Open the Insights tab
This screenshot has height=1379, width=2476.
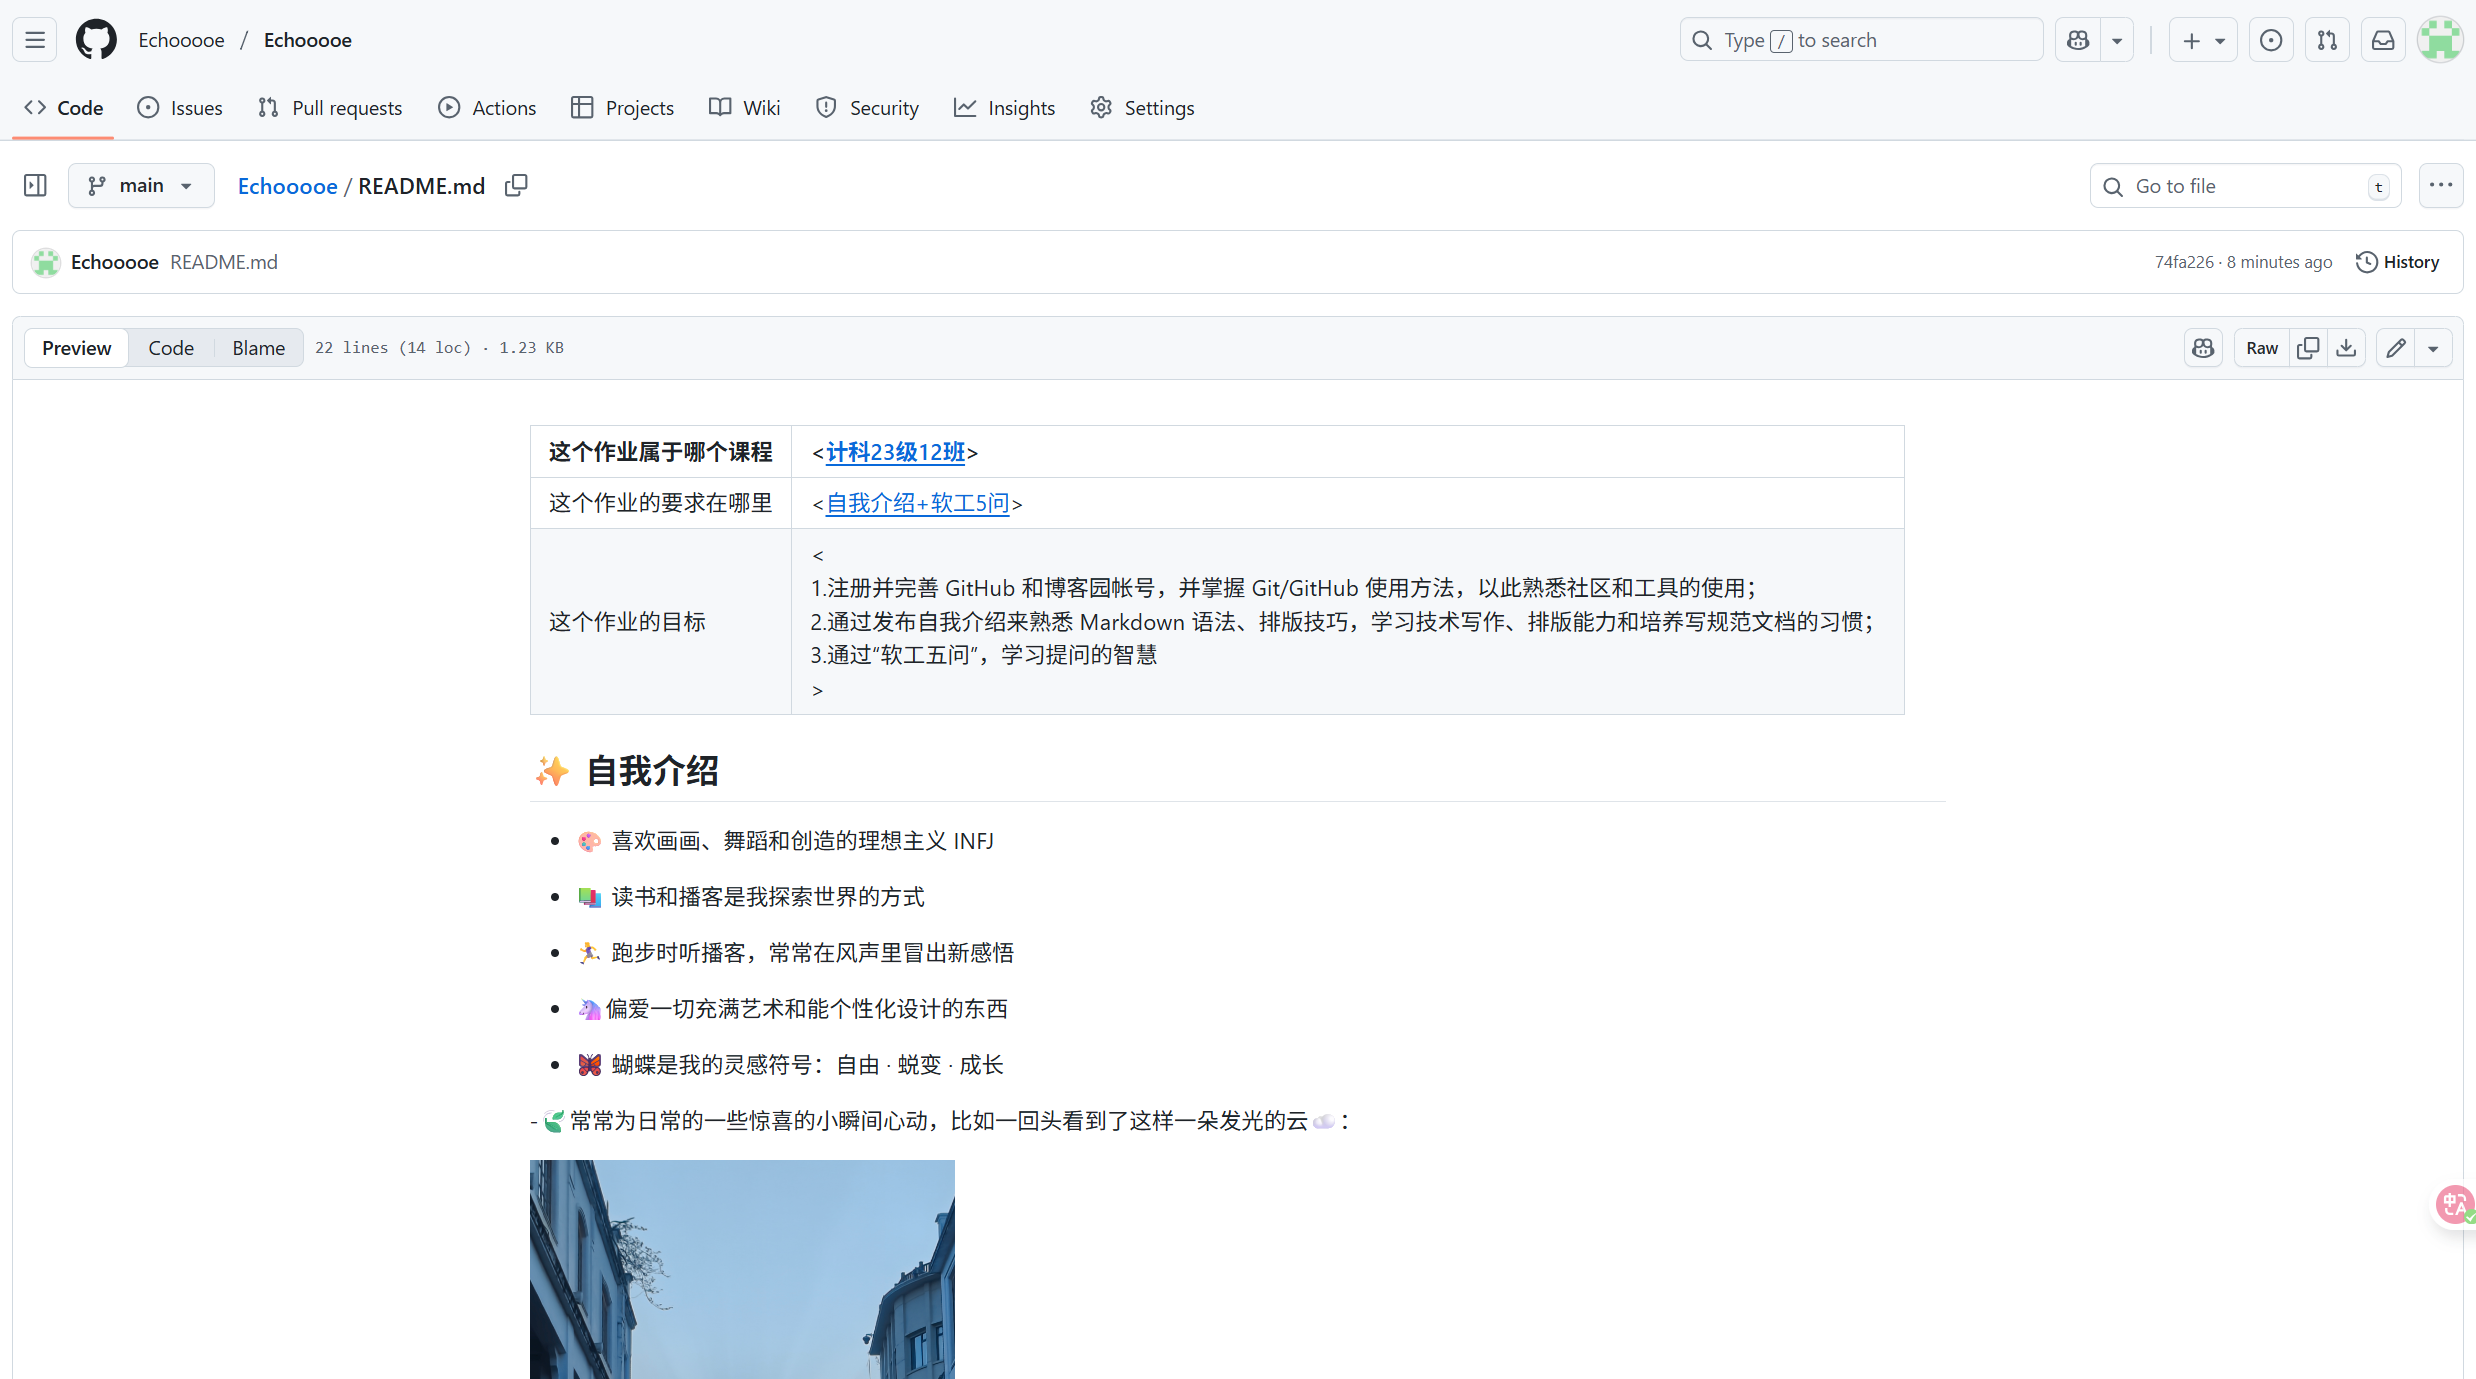click(1004, 108)
